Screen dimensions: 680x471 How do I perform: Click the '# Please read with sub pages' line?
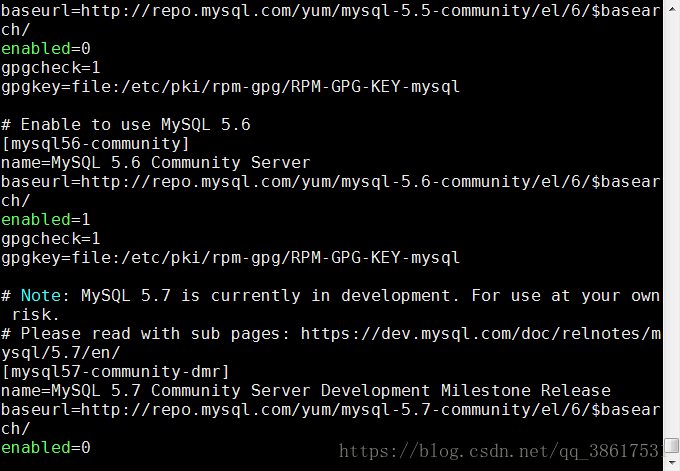click(330, 334)
